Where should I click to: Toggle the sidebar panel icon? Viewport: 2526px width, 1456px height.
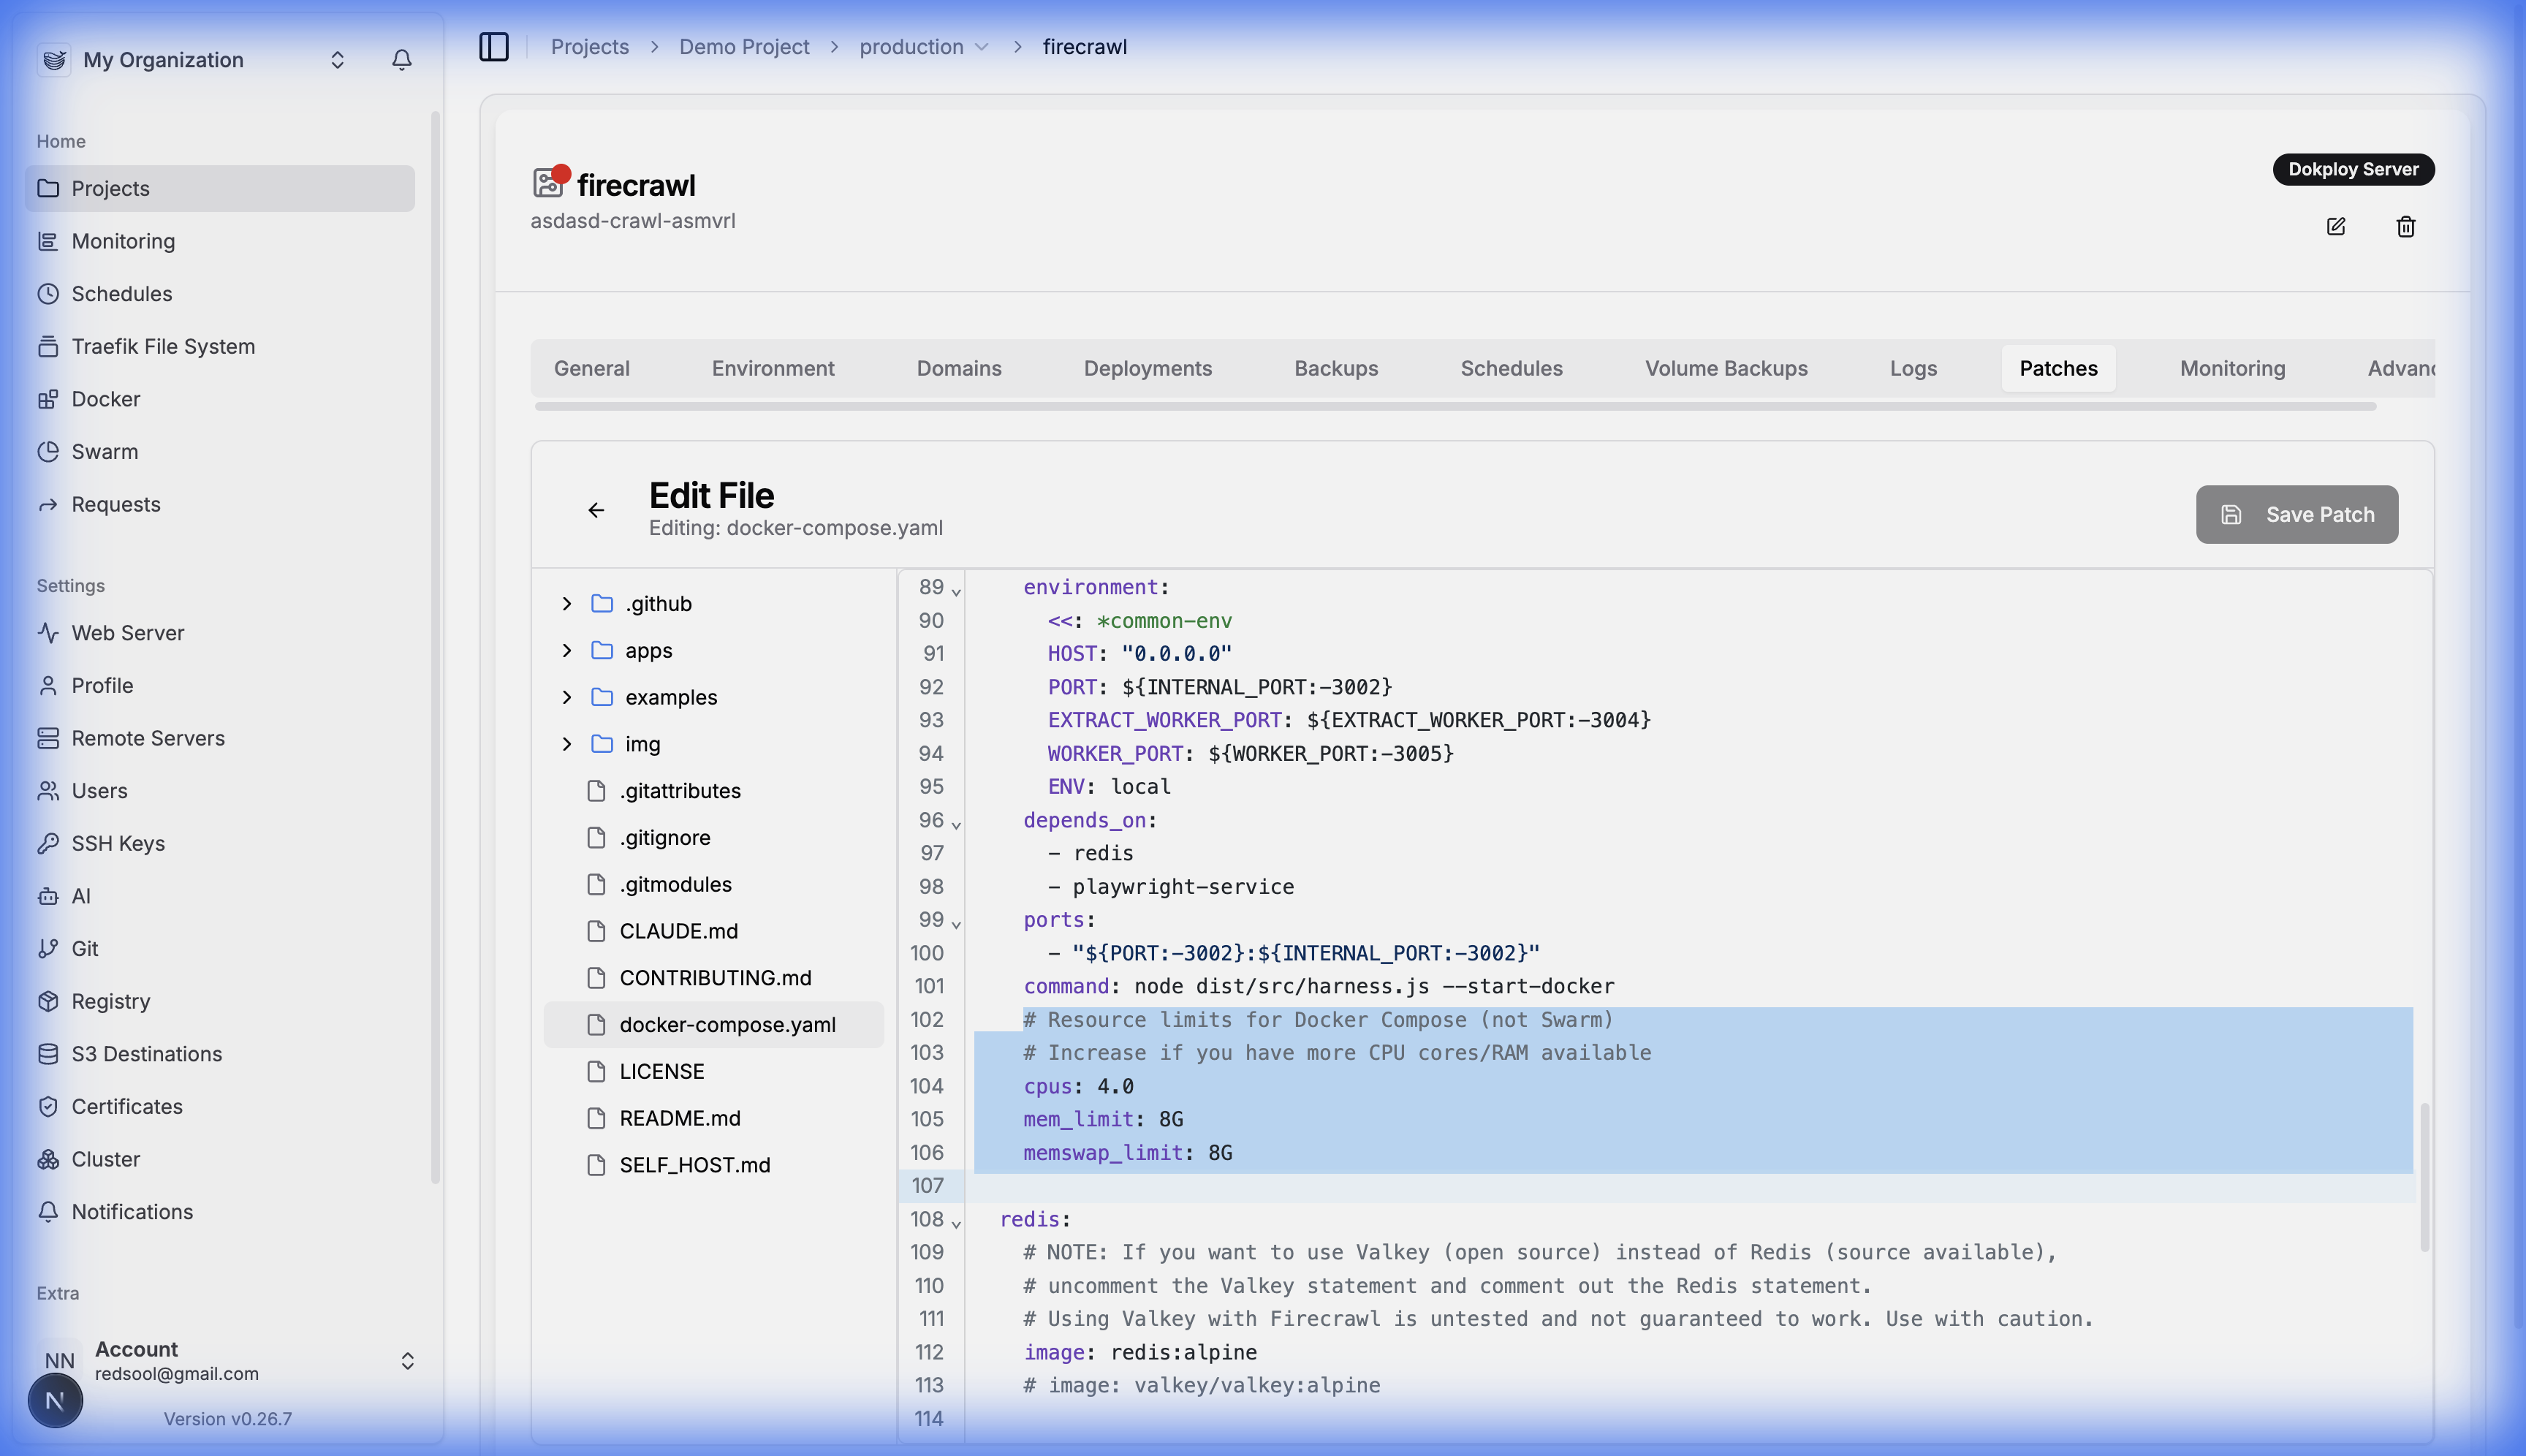[494, 47]
